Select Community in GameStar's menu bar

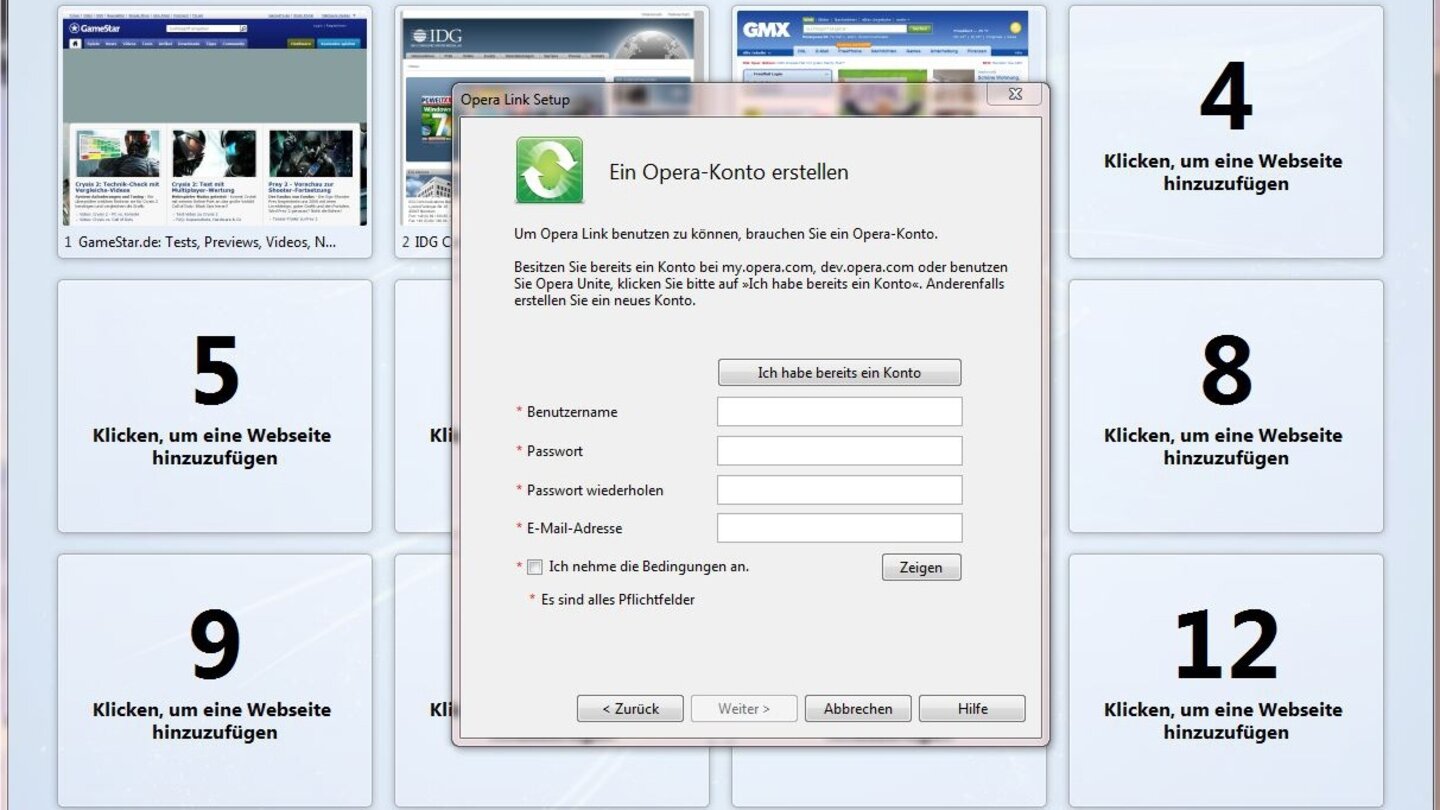(x=233, y=44)
